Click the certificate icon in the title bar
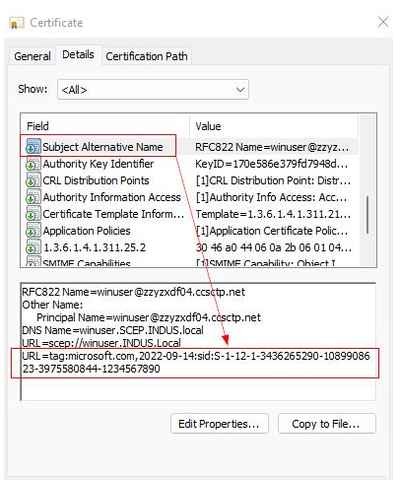The image size is (400, 485). (x=17, y=23)
